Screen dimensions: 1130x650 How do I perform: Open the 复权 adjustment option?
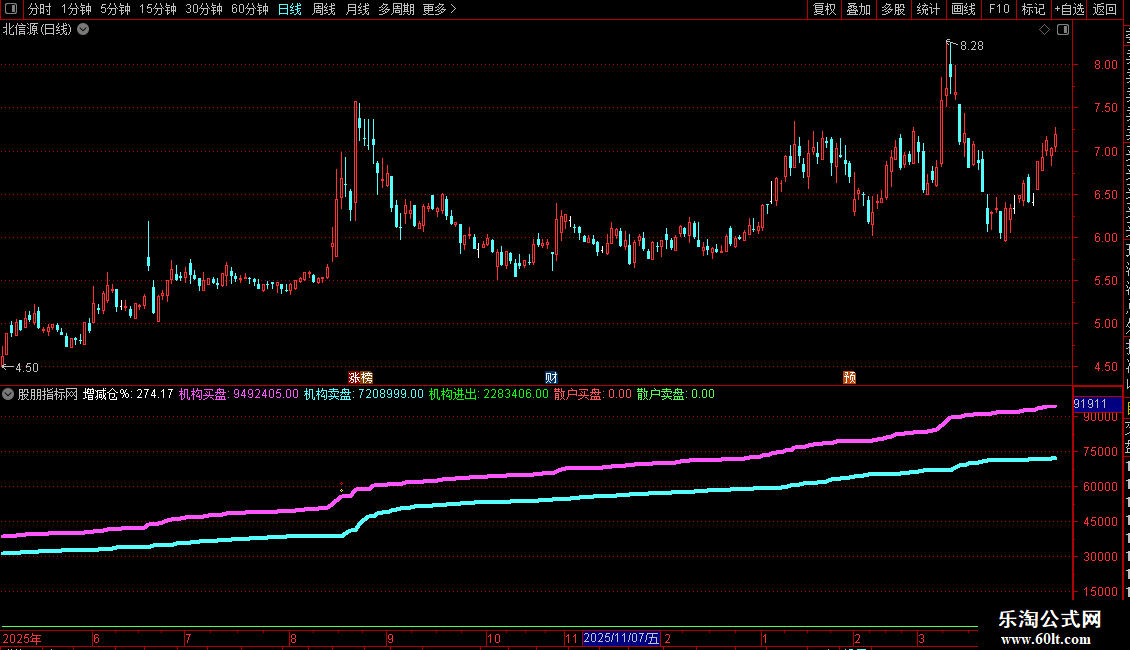[x=824, y=9]
